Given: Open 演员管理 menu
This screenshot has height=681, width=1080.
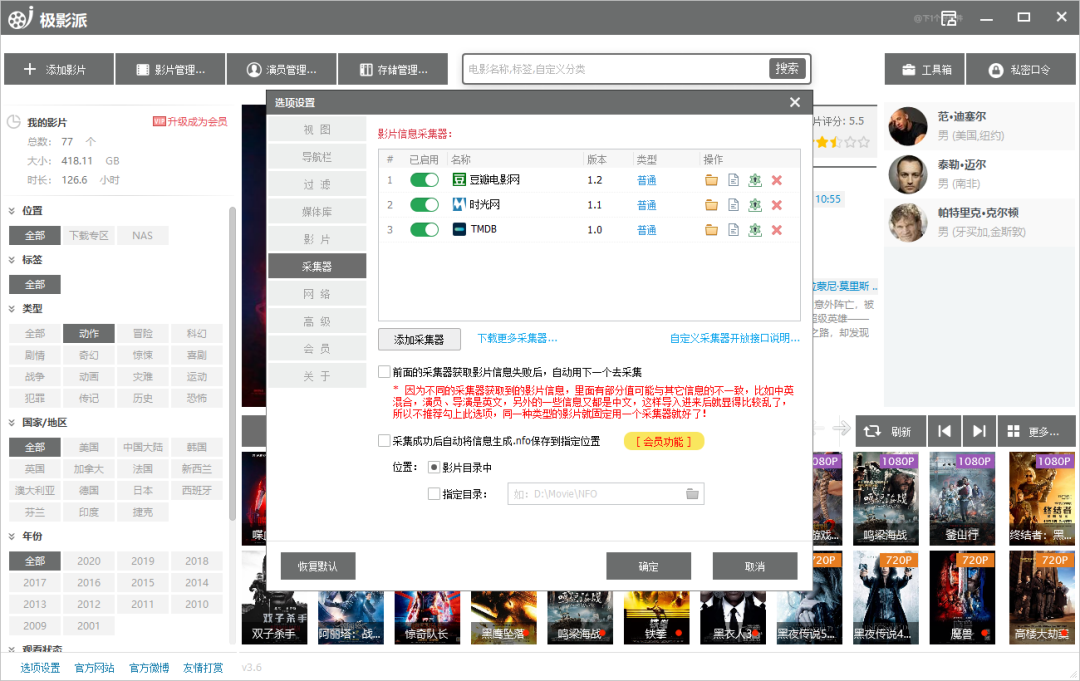Looking at the screenshot, I should [281, 70].
